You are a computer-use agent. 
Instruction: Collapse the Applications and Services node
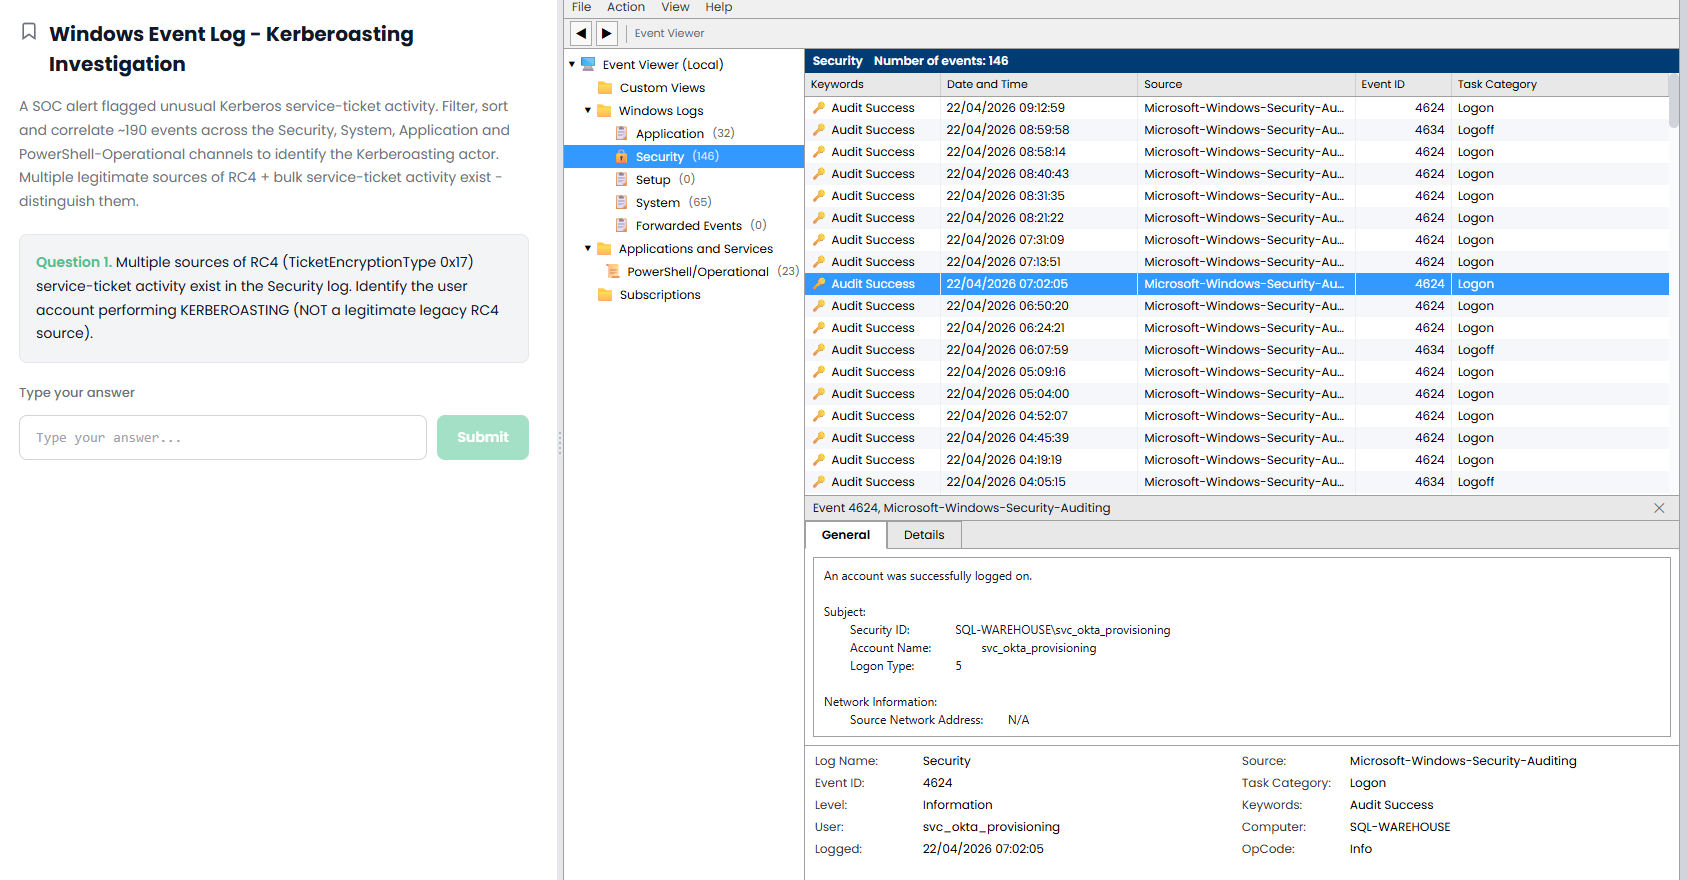(588, 248)
